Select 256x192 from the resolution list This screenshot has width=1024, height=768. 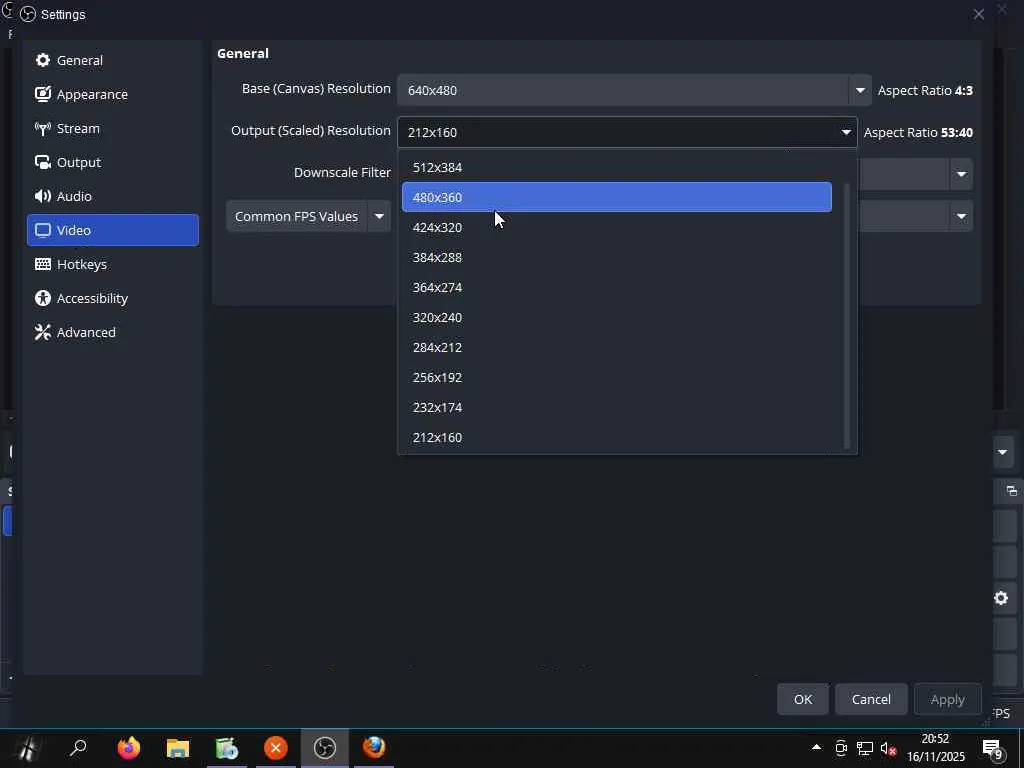616,377
